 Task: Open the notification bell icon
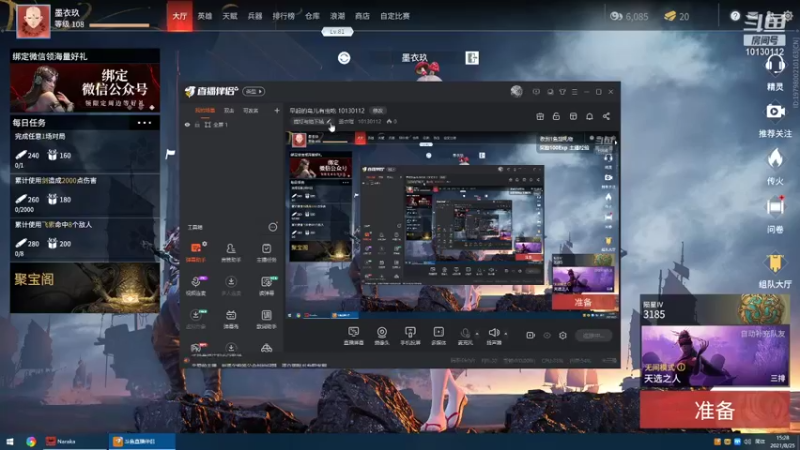[x=589, y=116]
